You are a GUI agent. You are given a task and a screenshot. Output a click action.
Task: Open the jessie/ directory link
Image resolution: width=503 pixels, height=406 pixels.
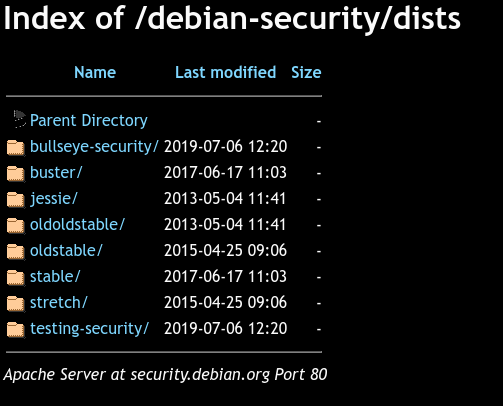click(x=54, y=199)
